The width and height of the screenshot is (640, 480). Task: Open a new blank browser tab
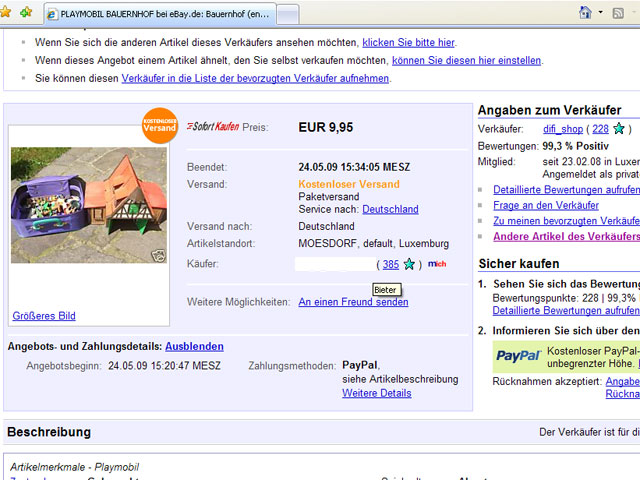point(286,14)
